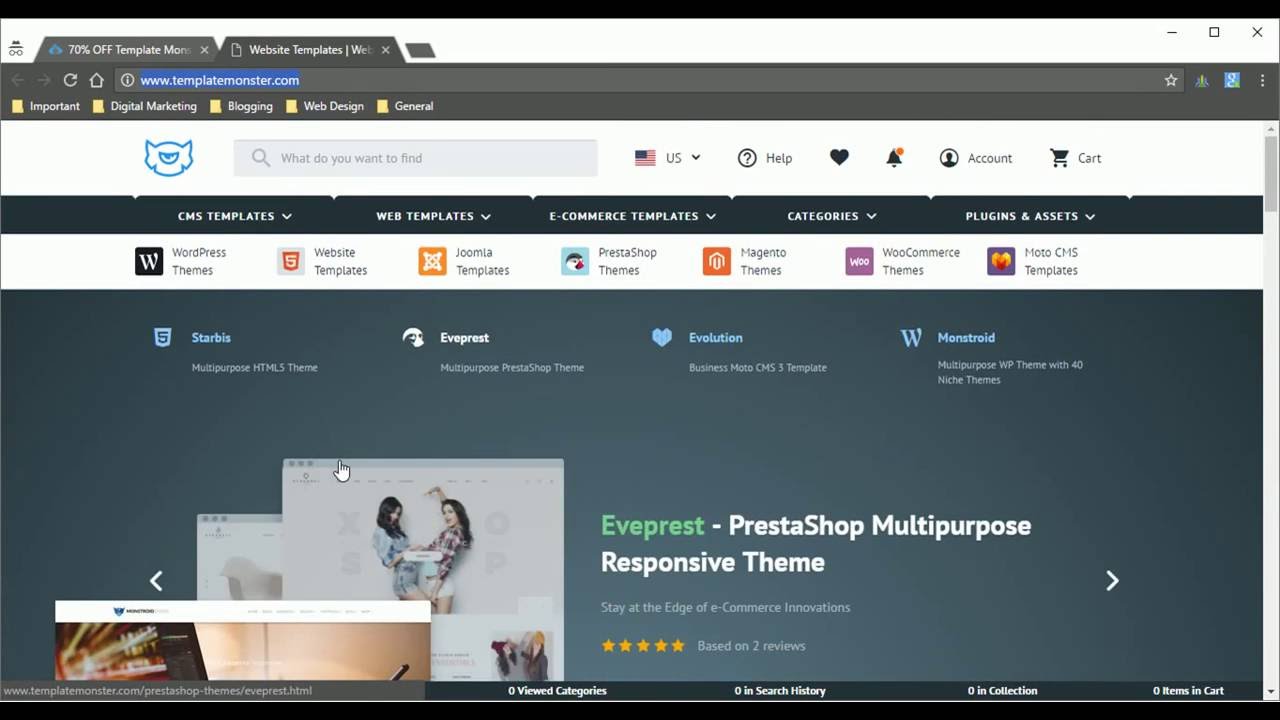
Task: Click the Magento Themes icon
Action: [x=717, y=262]
